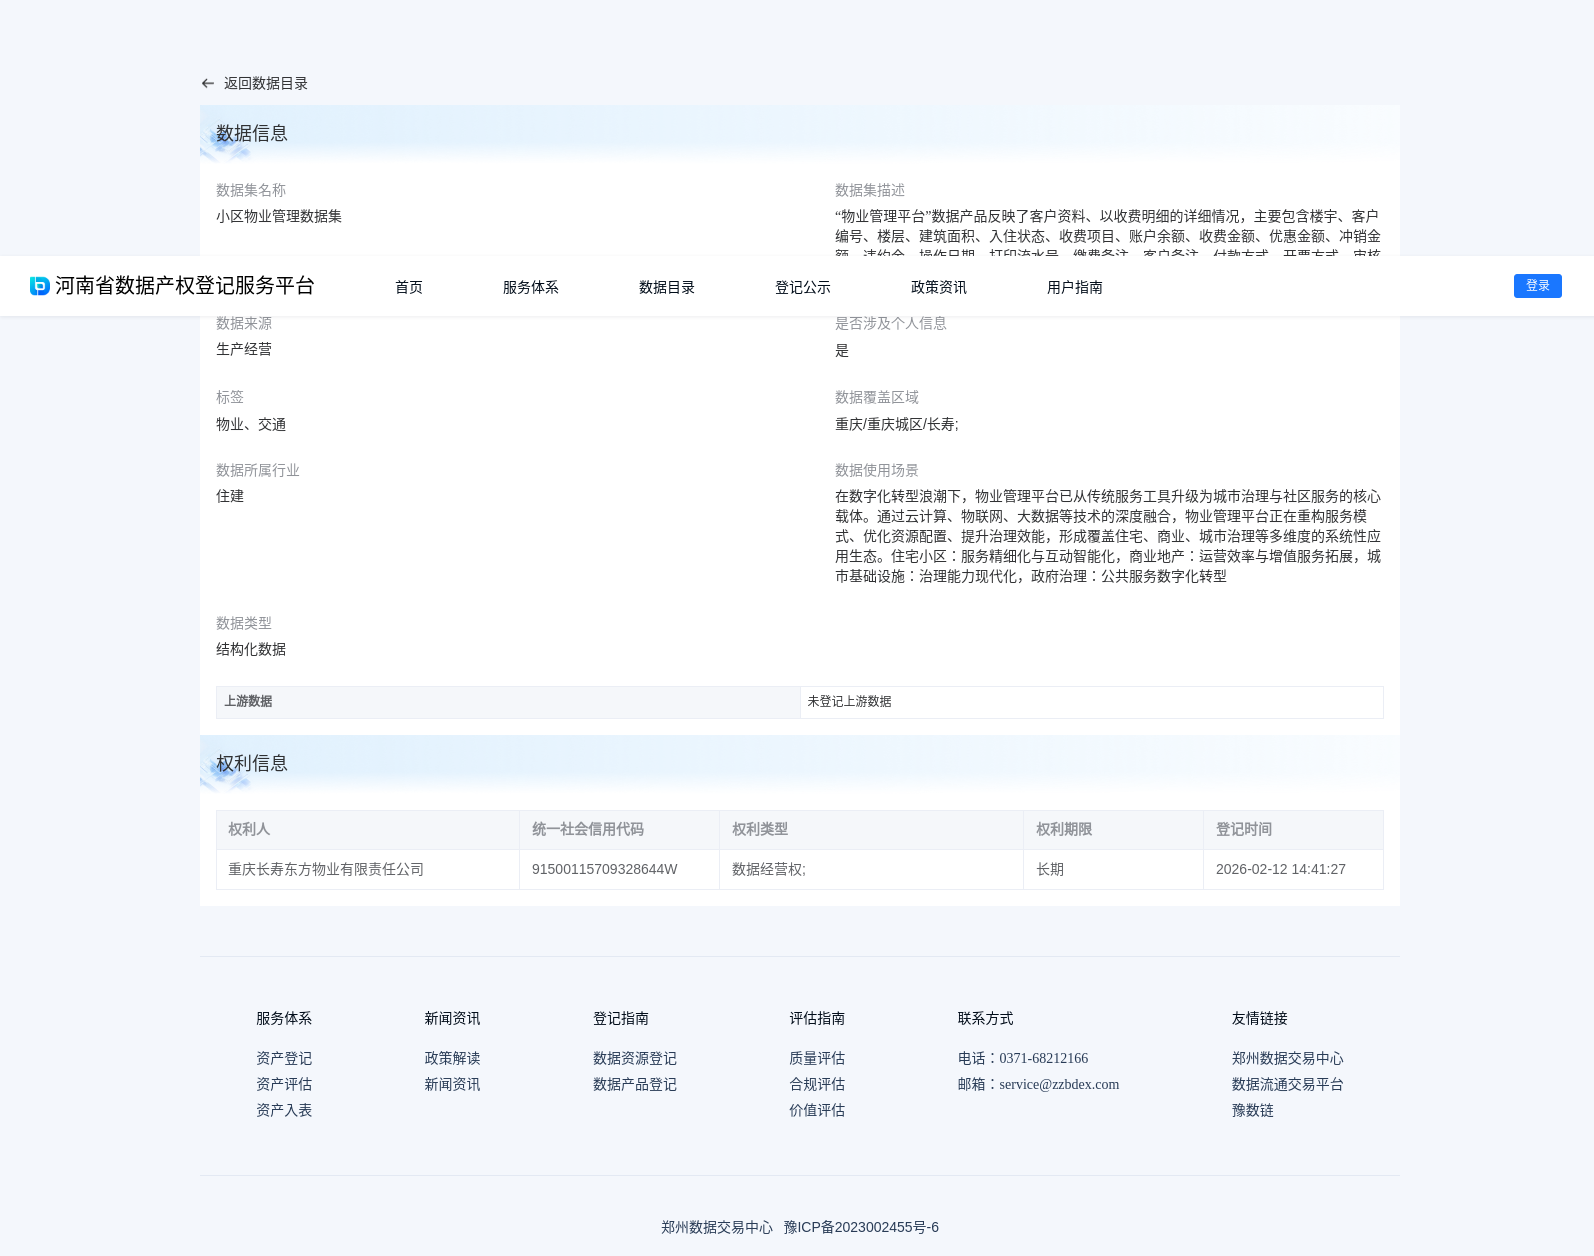Open 登记公示 navigation item

[x=803, y=287]
